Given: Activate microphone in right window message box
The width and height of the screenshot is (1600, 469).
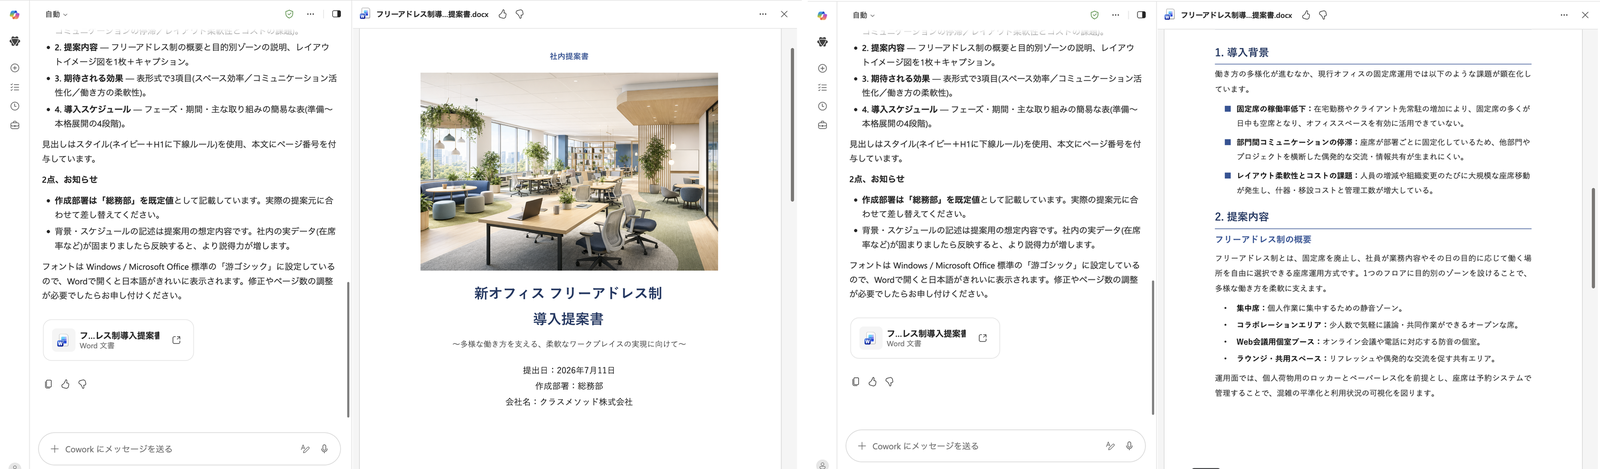Looking at the screenshot, I should [1129, 446].
